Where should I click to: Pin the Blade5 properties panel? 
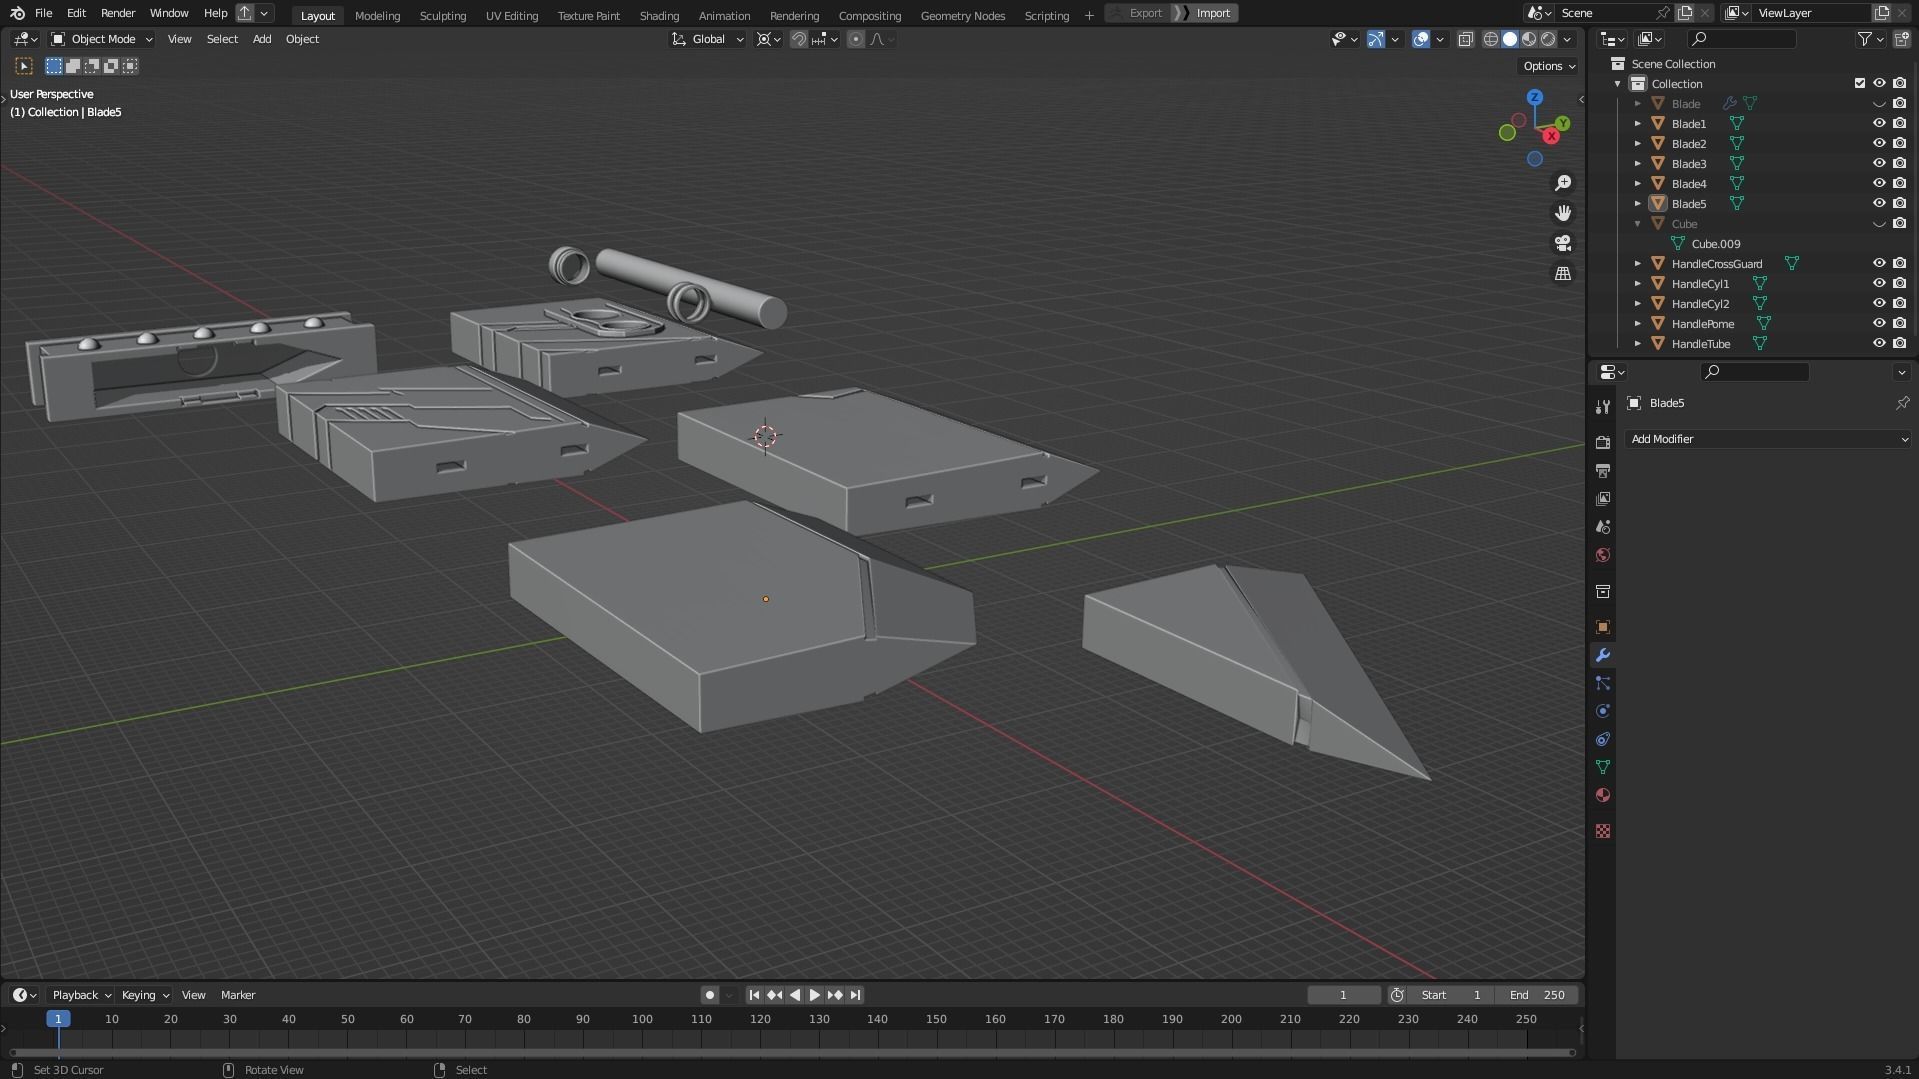pyautogui.click(x=1902, y=403)
